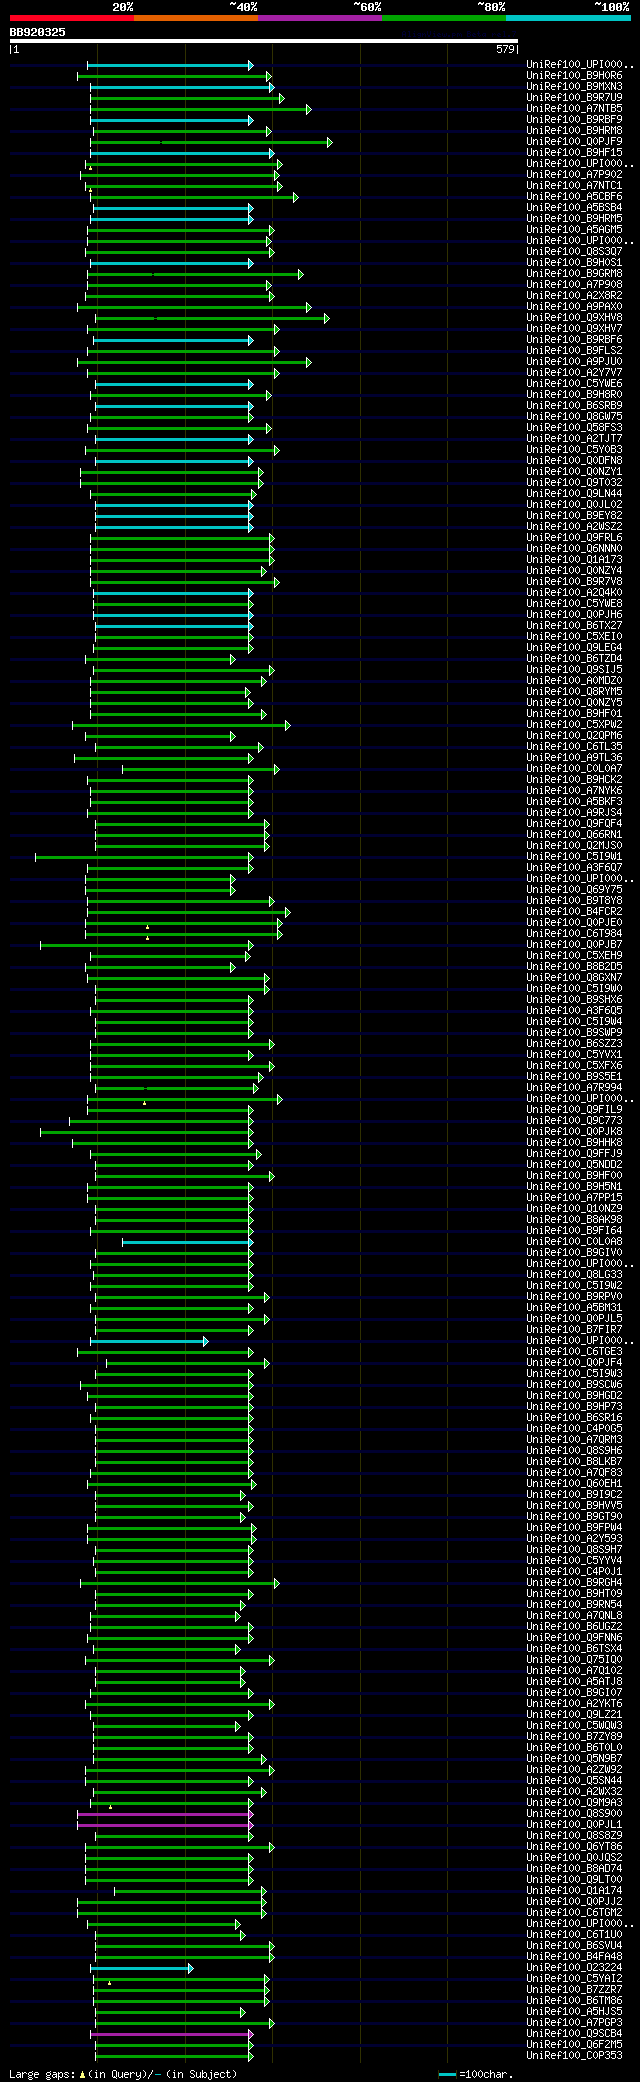This screenshot has width=640, height=2082.
Task: Select label UniRef100_Q60EH1
Action: [x=574, y=1483]
